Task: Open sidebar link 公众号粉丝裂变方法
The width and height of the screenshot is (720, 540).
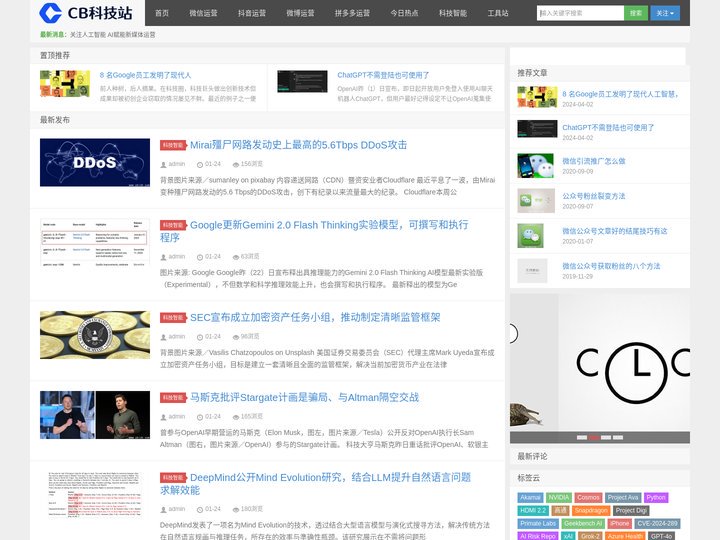Action: pyautogui.click(x=594, y=196)
